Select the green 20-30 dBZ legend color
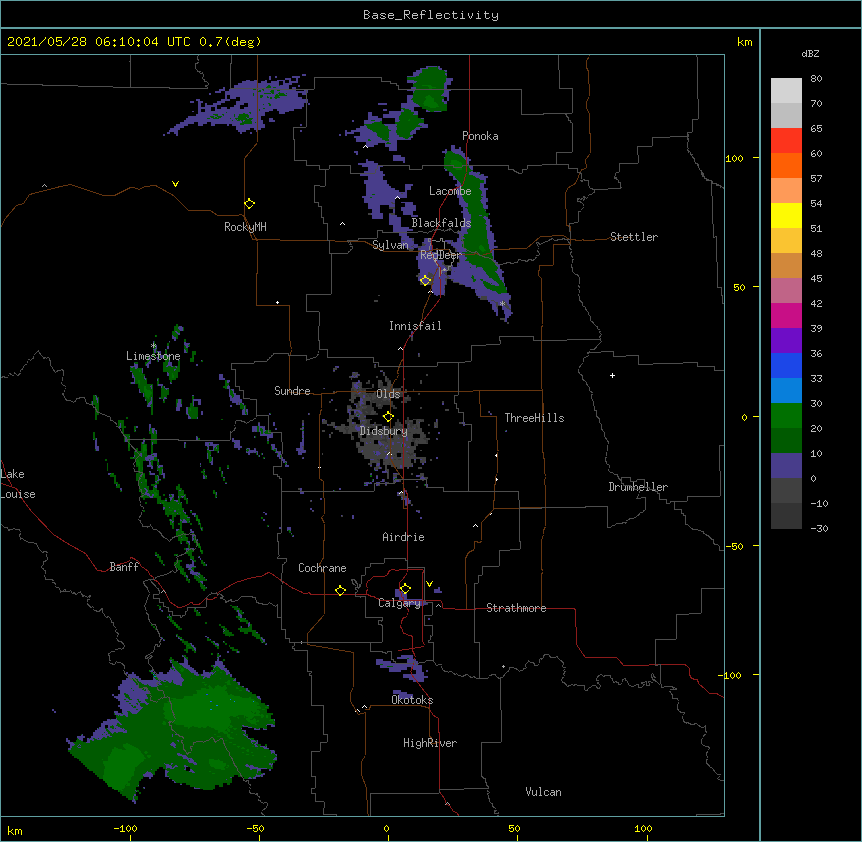Screen dimensions: 862x842 click(x=786, y=416)
